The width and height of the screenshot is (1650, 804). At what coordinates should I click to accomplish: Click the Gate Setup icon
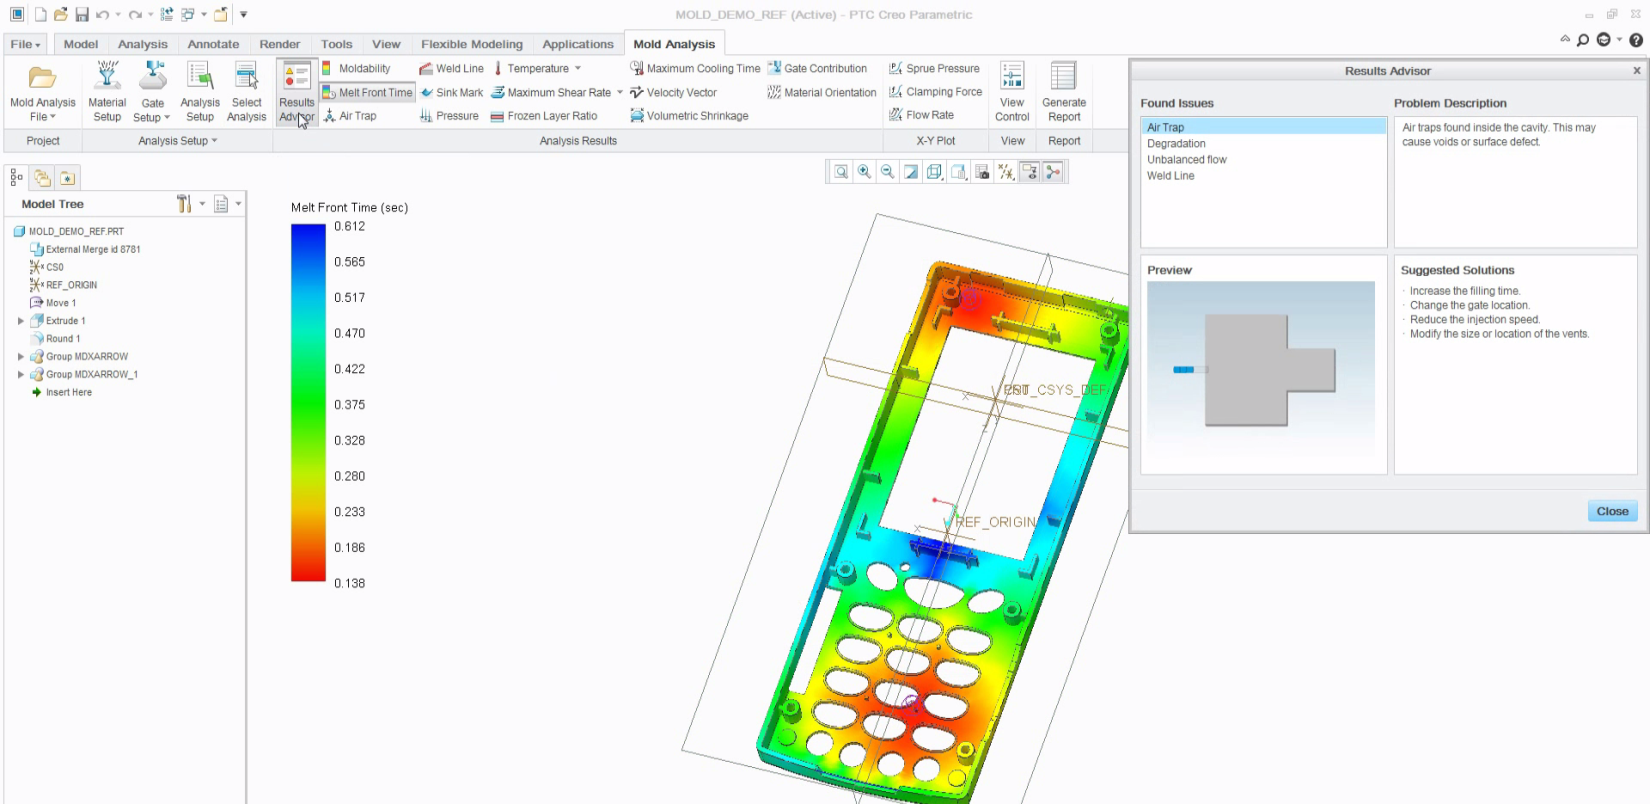pos(153,77)
